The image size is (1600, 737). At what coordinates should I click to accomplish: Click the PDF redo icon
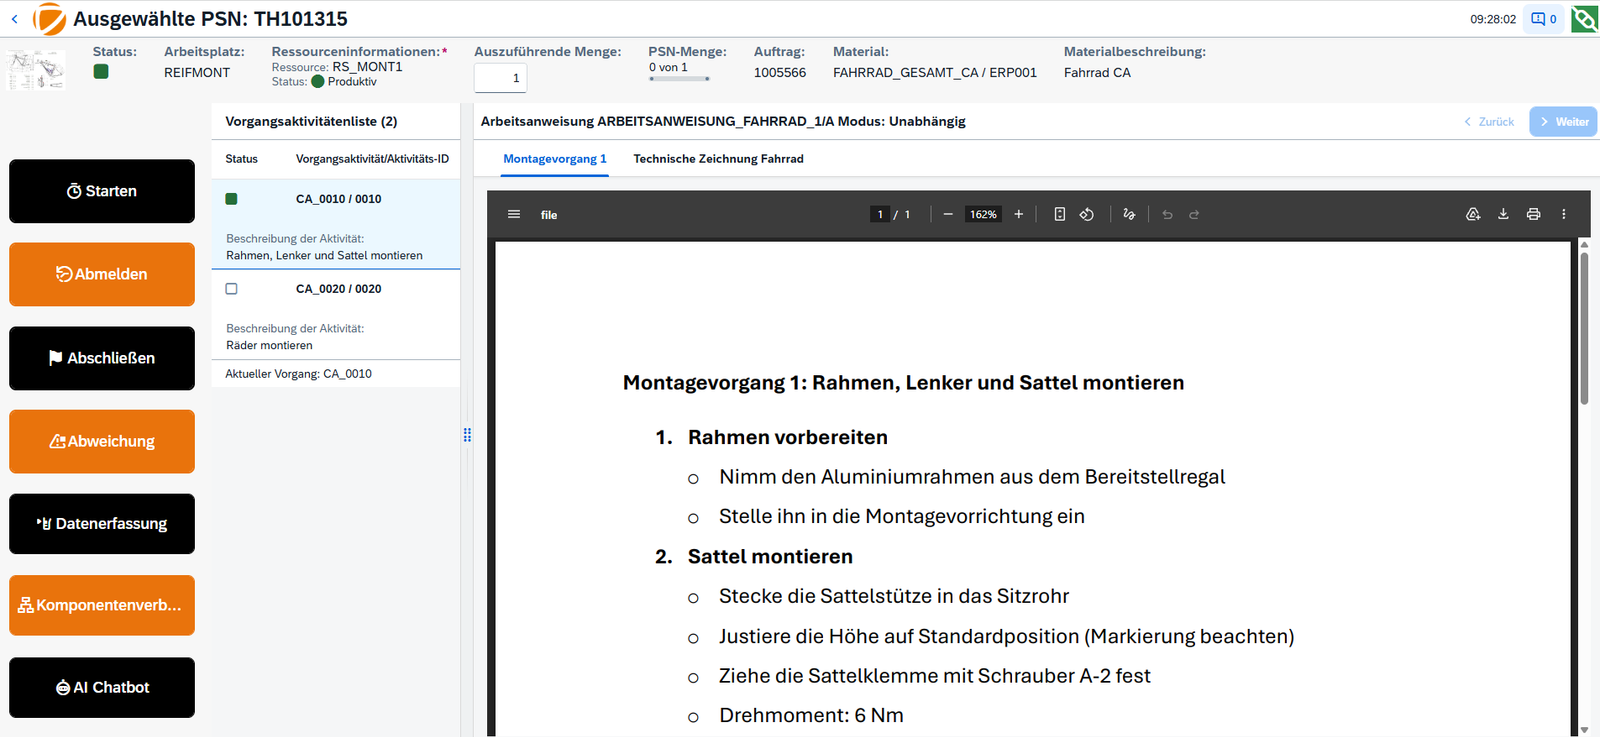[1194, 214]
